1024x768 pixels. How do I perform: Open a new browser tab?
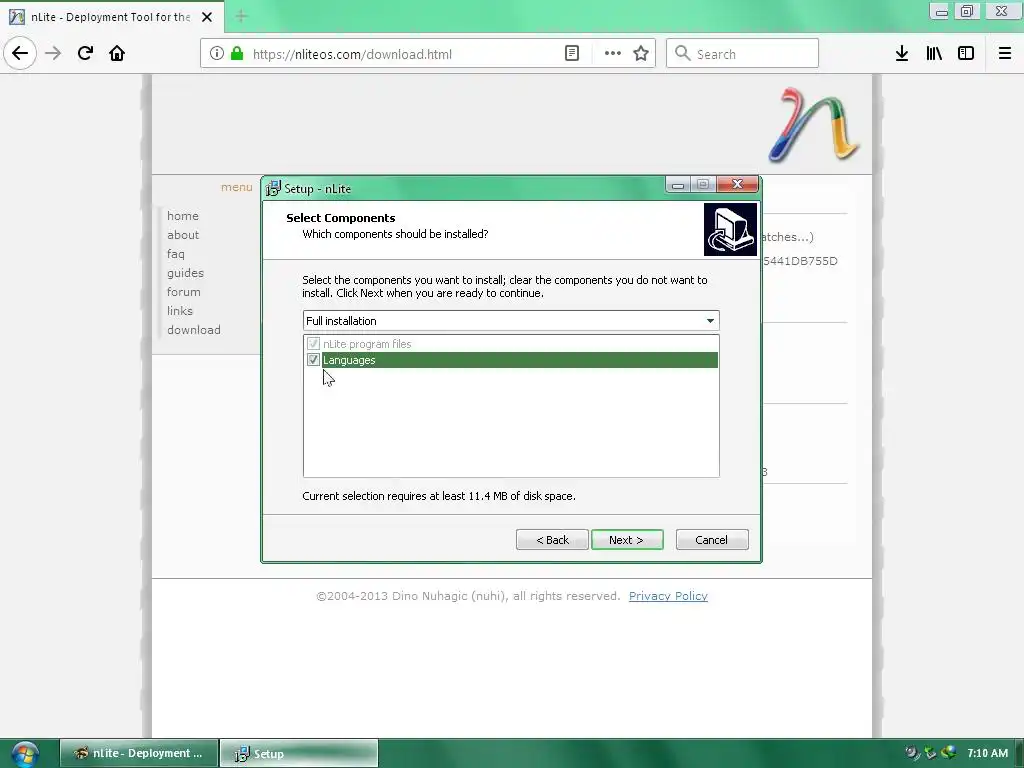click(x=241, y=16)
